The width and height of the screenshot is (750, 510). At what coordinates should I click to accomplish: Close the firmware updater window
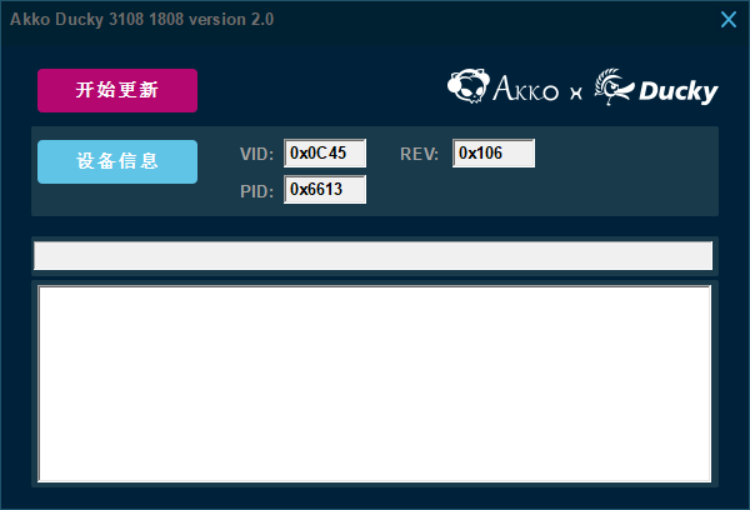(x=729, y=19)
